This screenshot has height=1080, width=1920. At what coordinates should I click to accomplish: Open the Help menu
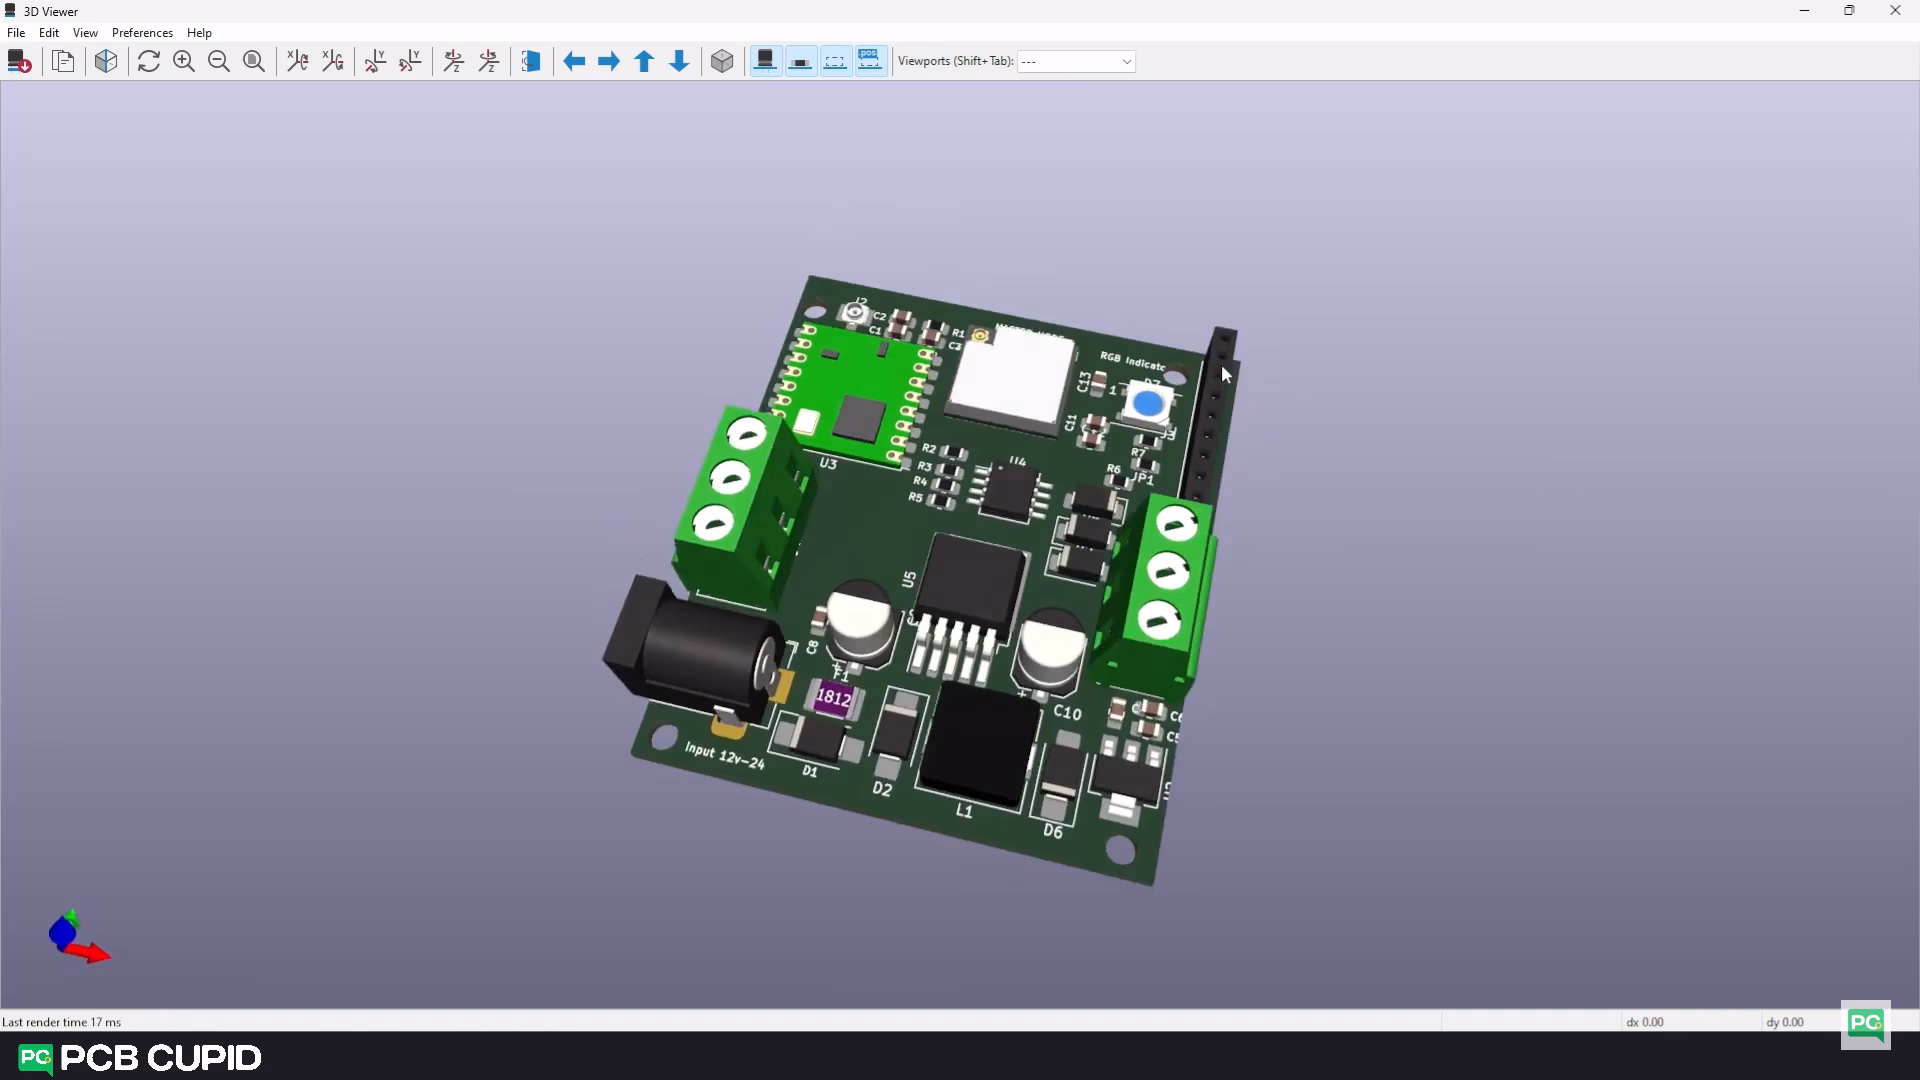(x=199, y=33)
